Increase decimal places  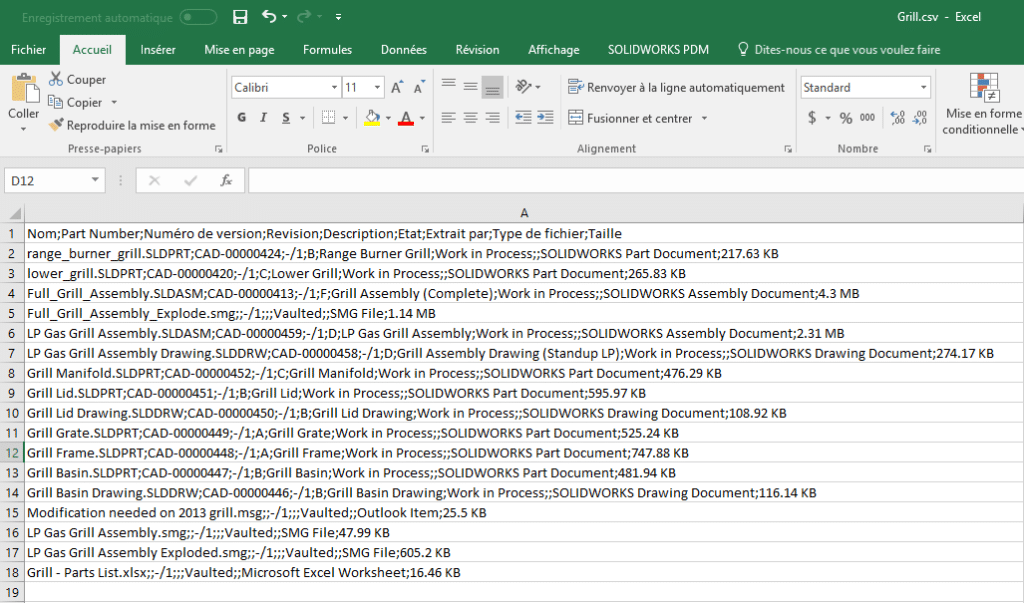898,118
